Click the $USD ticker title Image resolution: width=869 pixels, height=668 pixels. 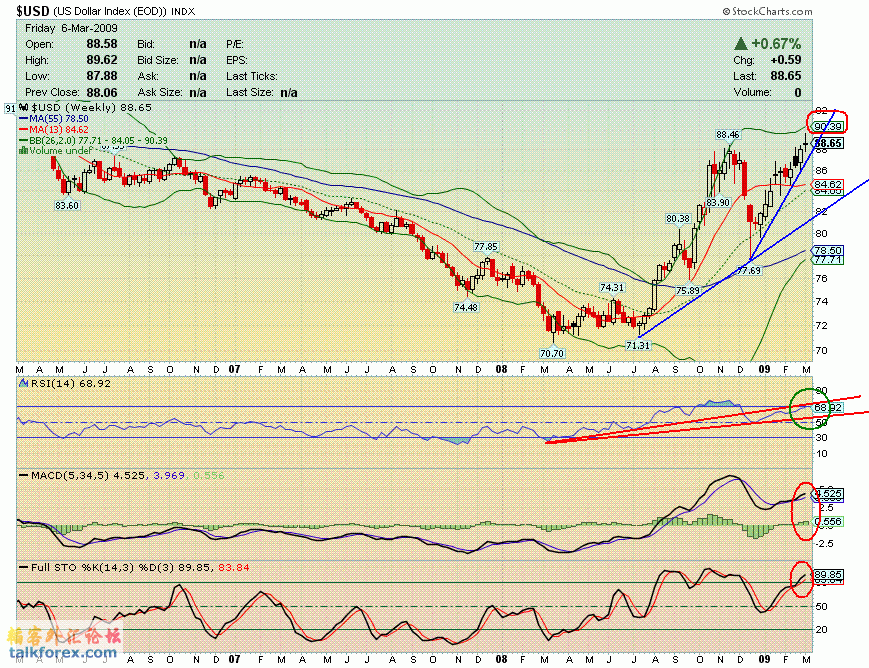pyautogui.click(x=33, y=11)
